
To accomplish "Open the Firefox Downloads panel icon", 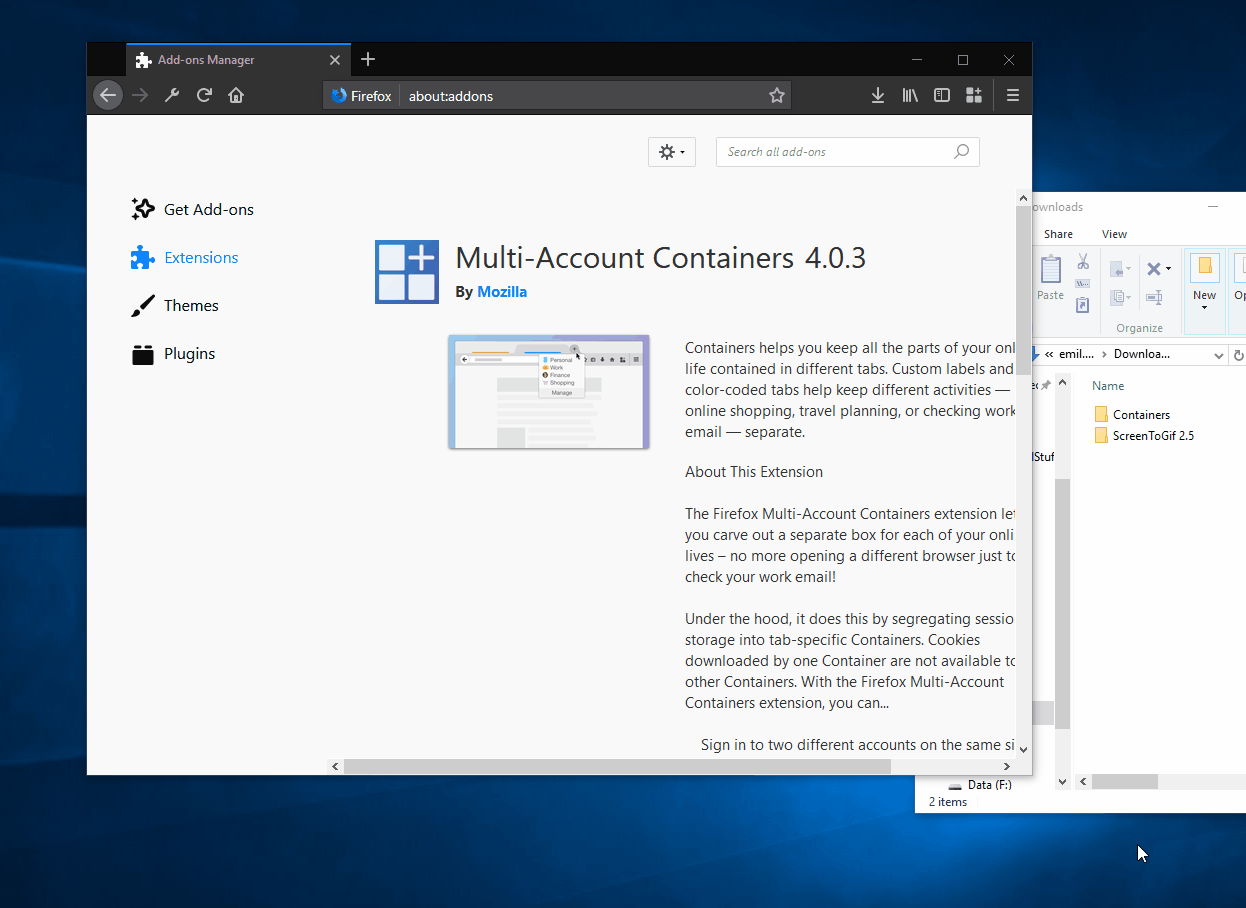I will pyautogui.click(x=877, y=95).
